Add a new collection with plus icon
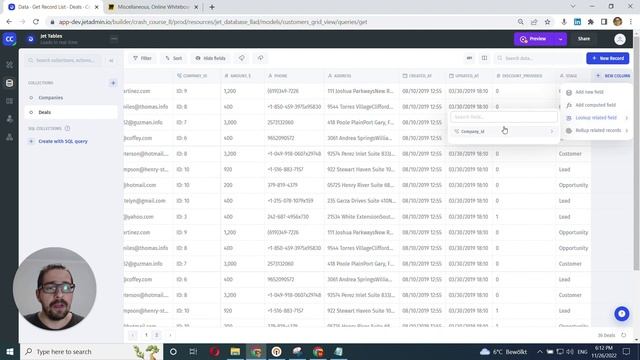The height and width of the screenshot is (360, 640). coord(113,83)
